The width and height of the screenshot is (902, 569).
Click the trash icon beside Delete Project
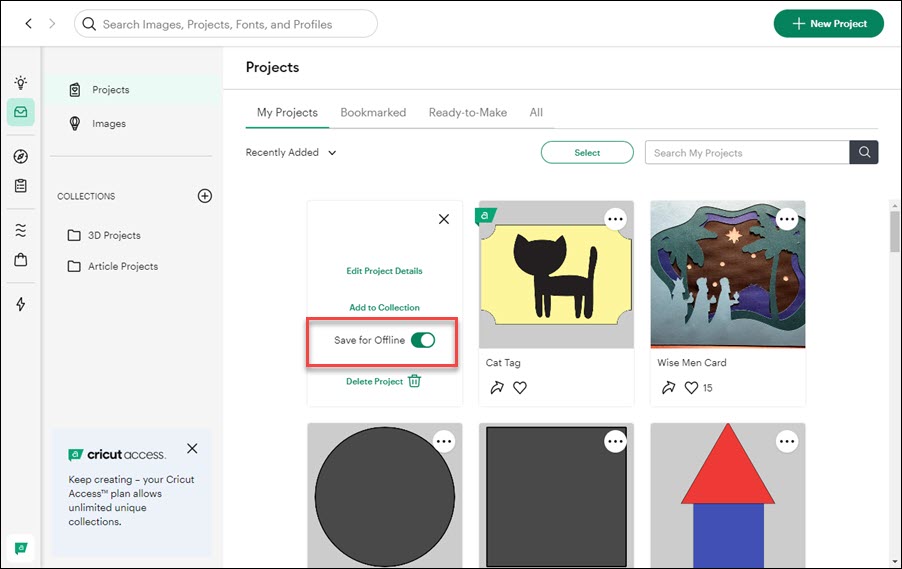click(x=414, y=381)
